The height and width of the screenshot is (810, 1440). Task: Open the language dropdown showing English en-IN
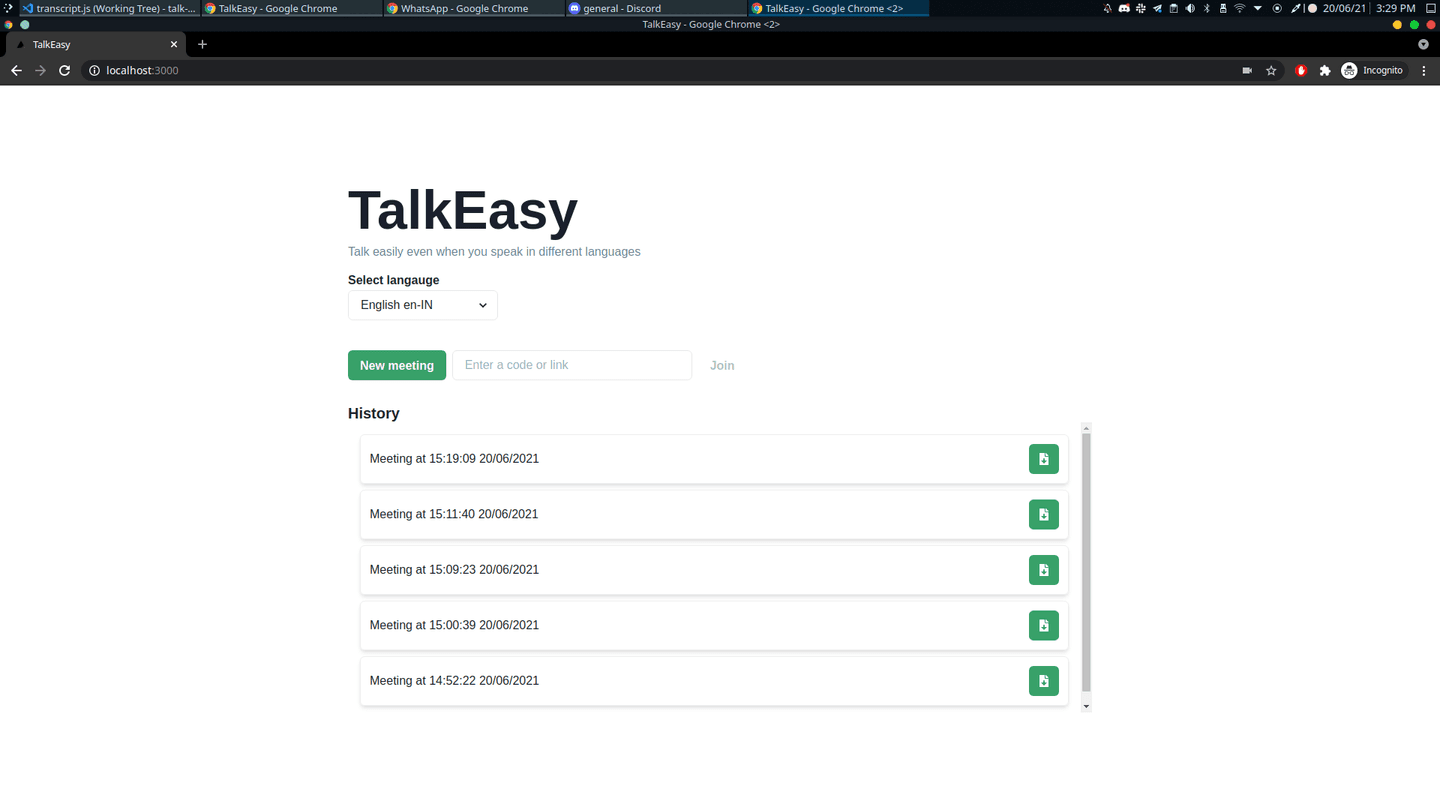point(423,305)
